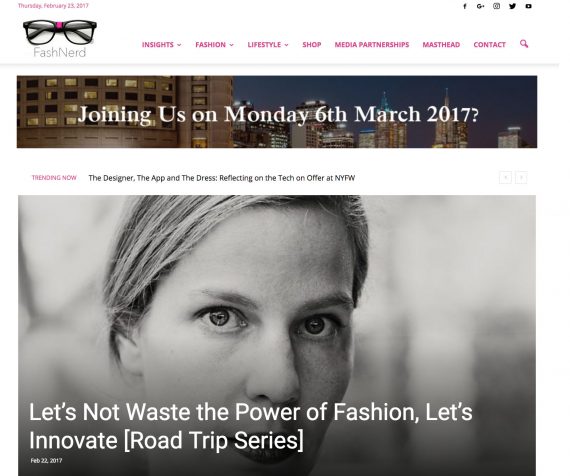The height and width of the screenshot is (476, 570).
Task: Click the search magnifier icon
Action: [x=524, y=44]
